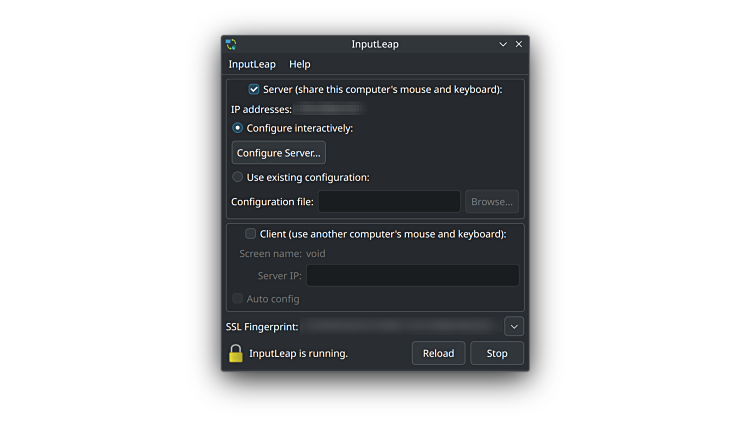This screenshot has width=752, height=423.
Task: Focus the Server IP input field
Action: pos(412,276)
